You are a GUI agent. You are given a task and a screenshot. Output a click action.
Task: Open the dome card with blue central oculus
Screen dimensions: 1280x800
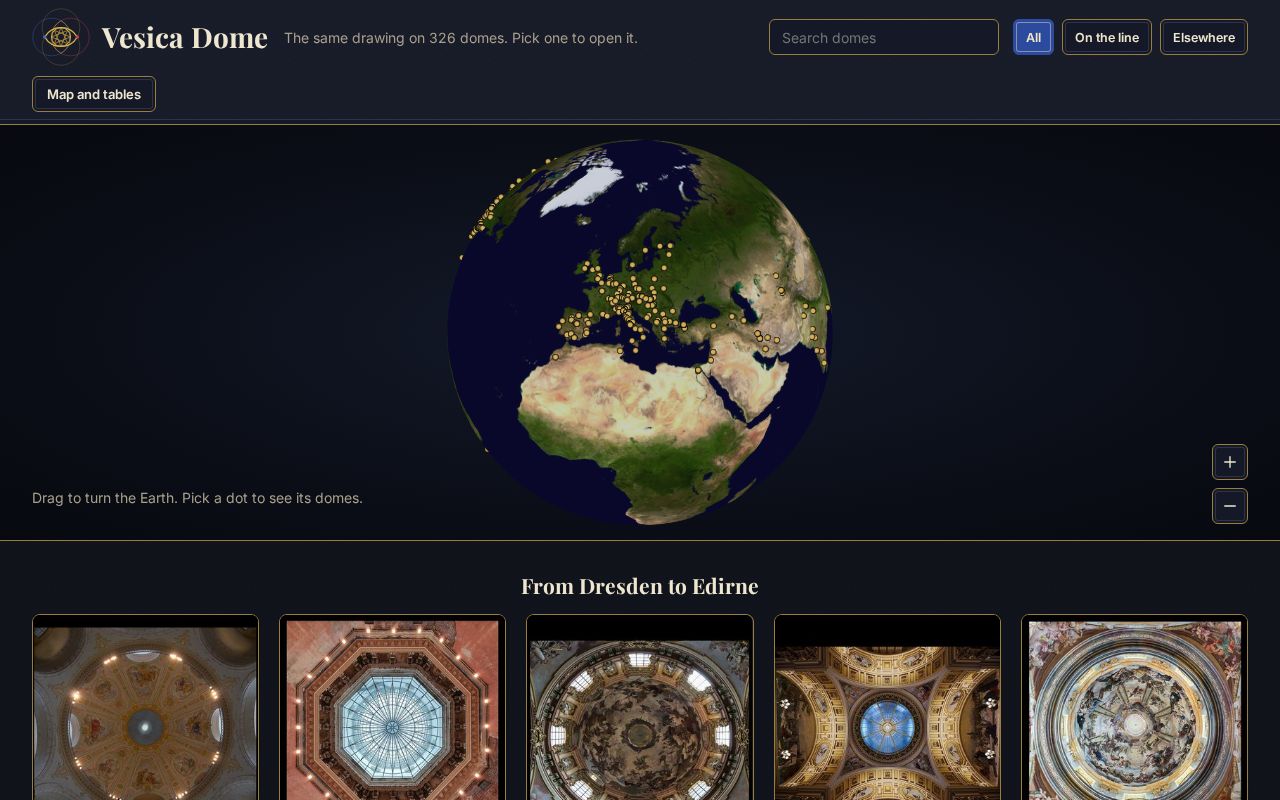pyautogui.click(x=887, y=707)
